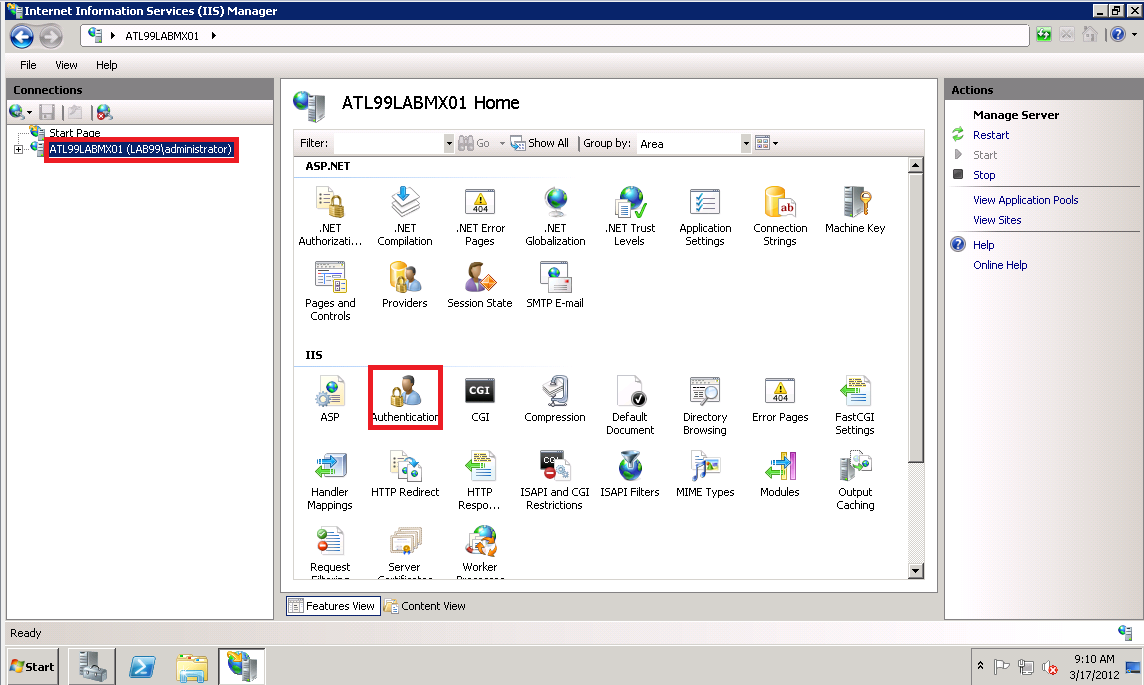Open Output Caching feature
The image size is (1144, 685).
[855, 480]
